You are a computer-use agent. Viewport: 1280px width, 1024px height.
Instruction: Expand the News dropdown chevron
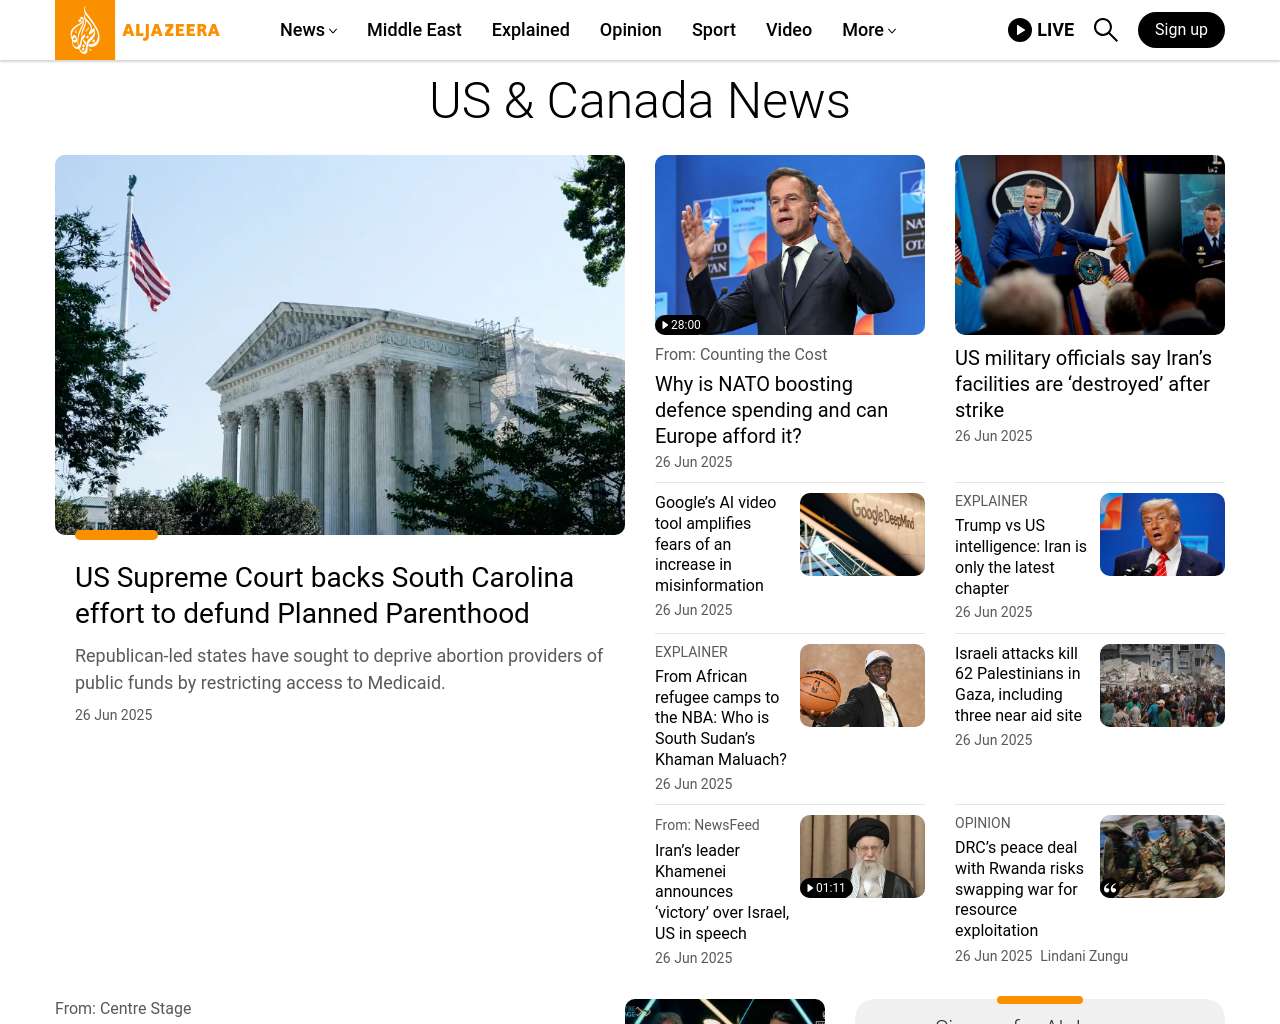(x=333, y=31)
